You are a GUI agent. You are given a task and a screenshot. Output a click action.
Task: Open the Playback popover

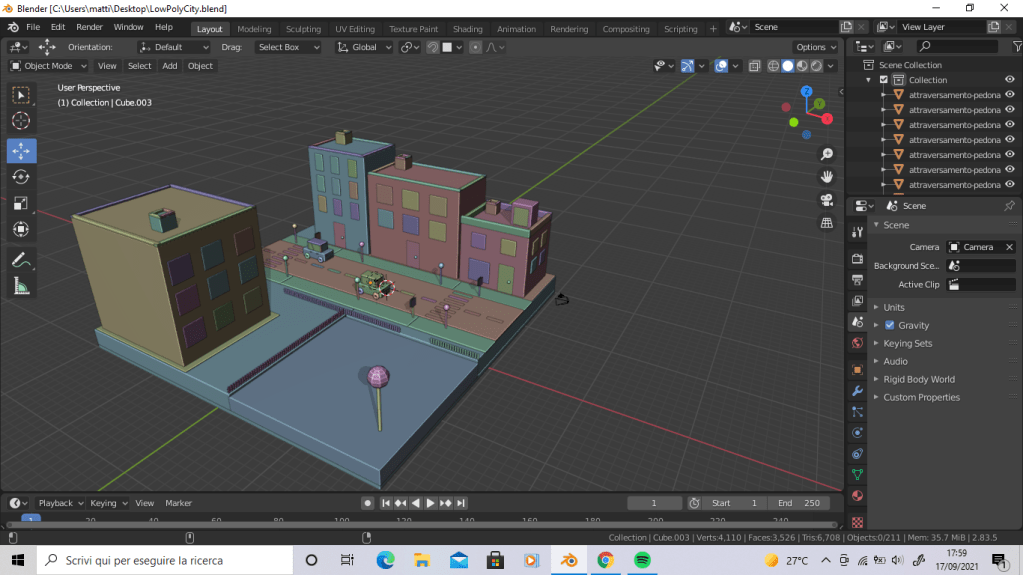pos(60,503)
